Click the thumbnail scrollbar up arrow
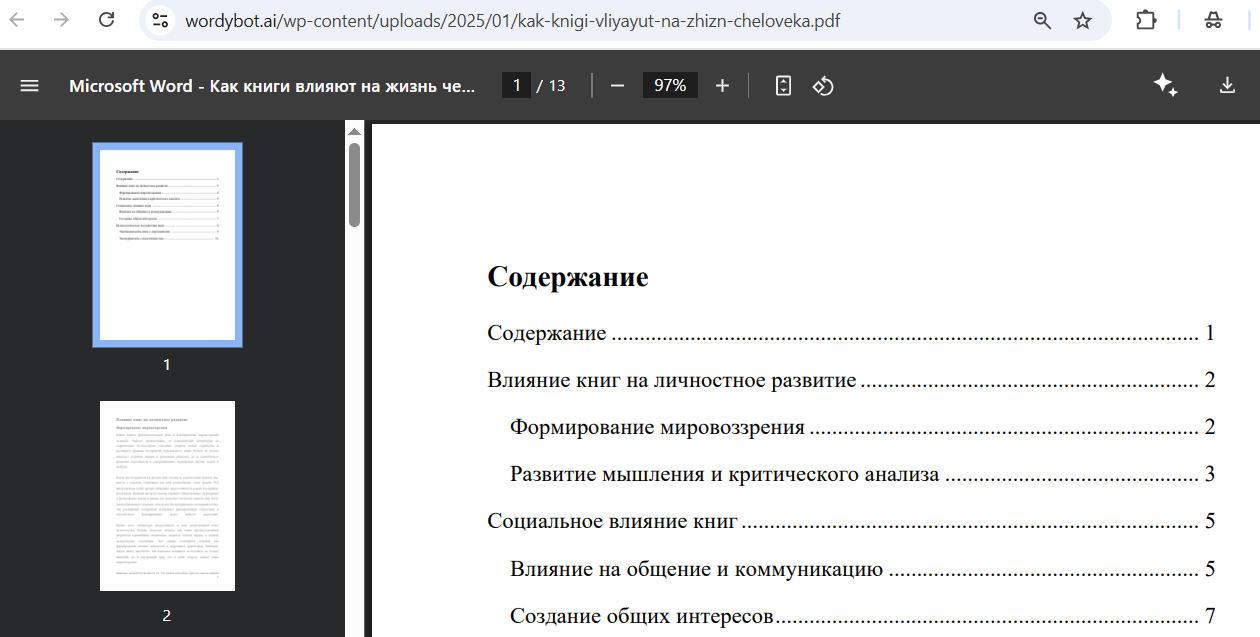The height and width of the screenshot is (637, 1260). (x=354, y=131)
